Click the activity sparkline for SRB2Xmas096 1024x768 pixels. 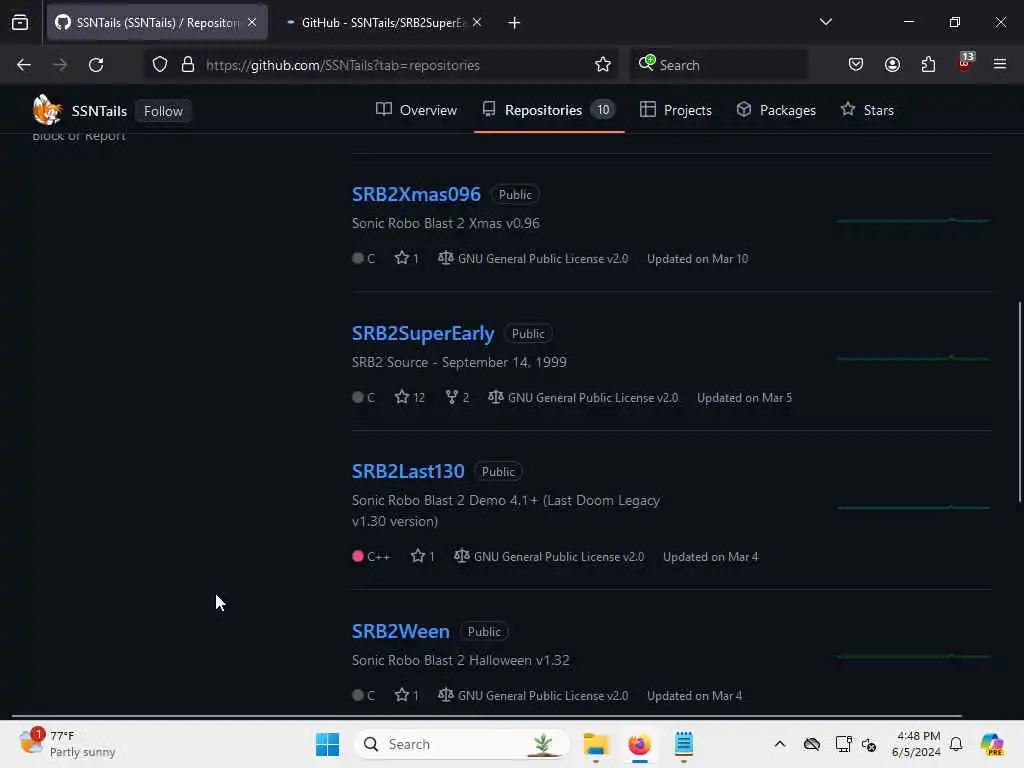tap(913, 221)
